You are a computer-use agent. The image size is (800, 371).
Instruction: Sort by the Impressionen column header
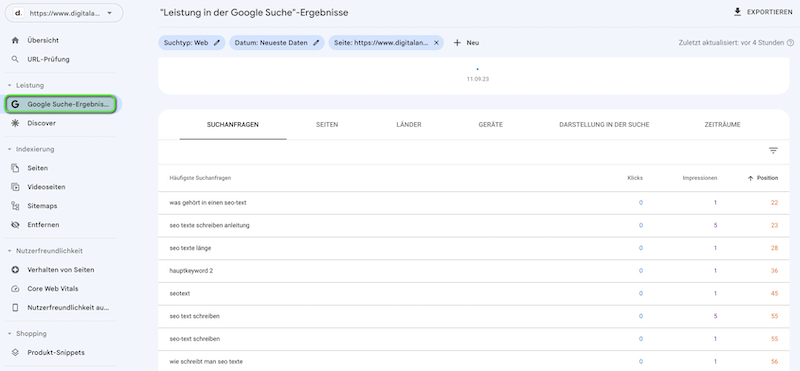[x=699, y=178]
